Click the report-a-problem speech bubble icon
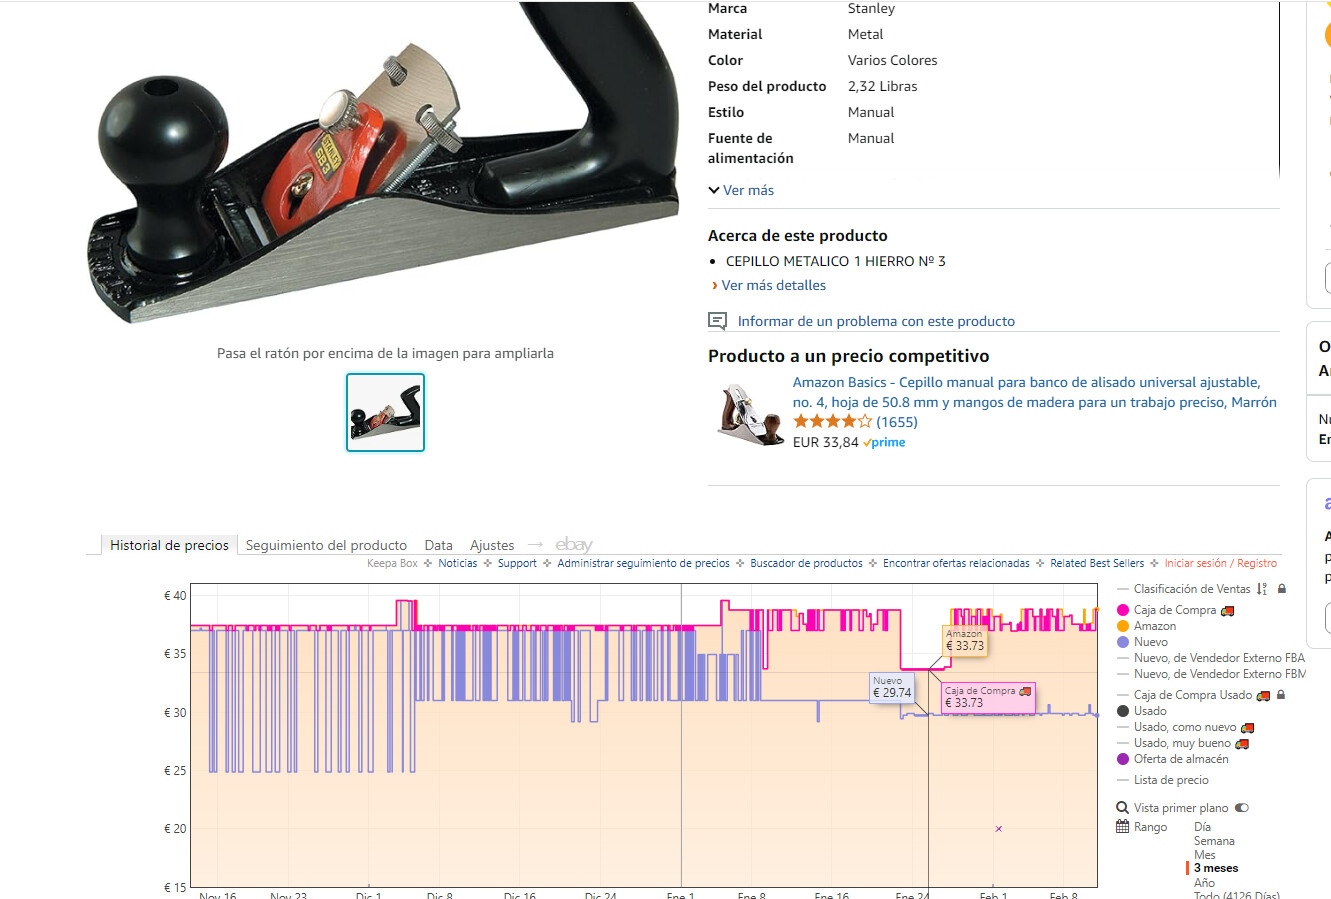The height and width of the screenshot is (899, 1331). pos(717,321)
